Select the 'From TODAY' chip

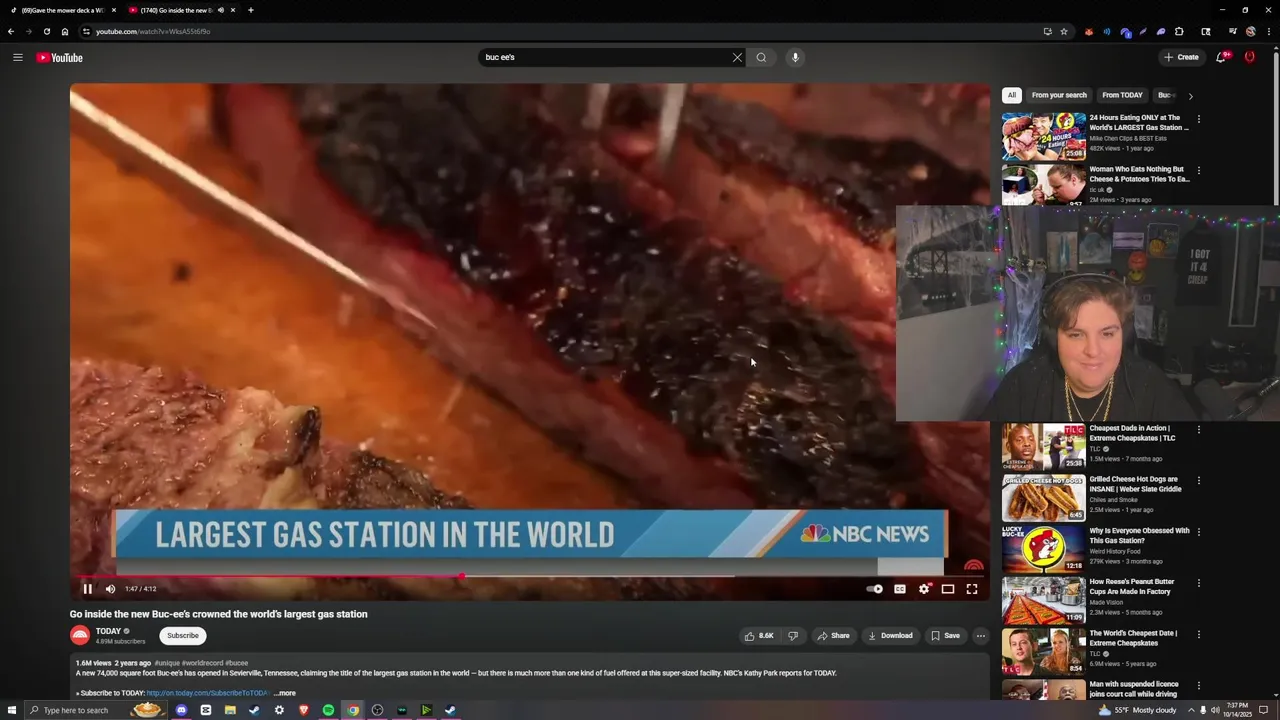[1122, 95]
